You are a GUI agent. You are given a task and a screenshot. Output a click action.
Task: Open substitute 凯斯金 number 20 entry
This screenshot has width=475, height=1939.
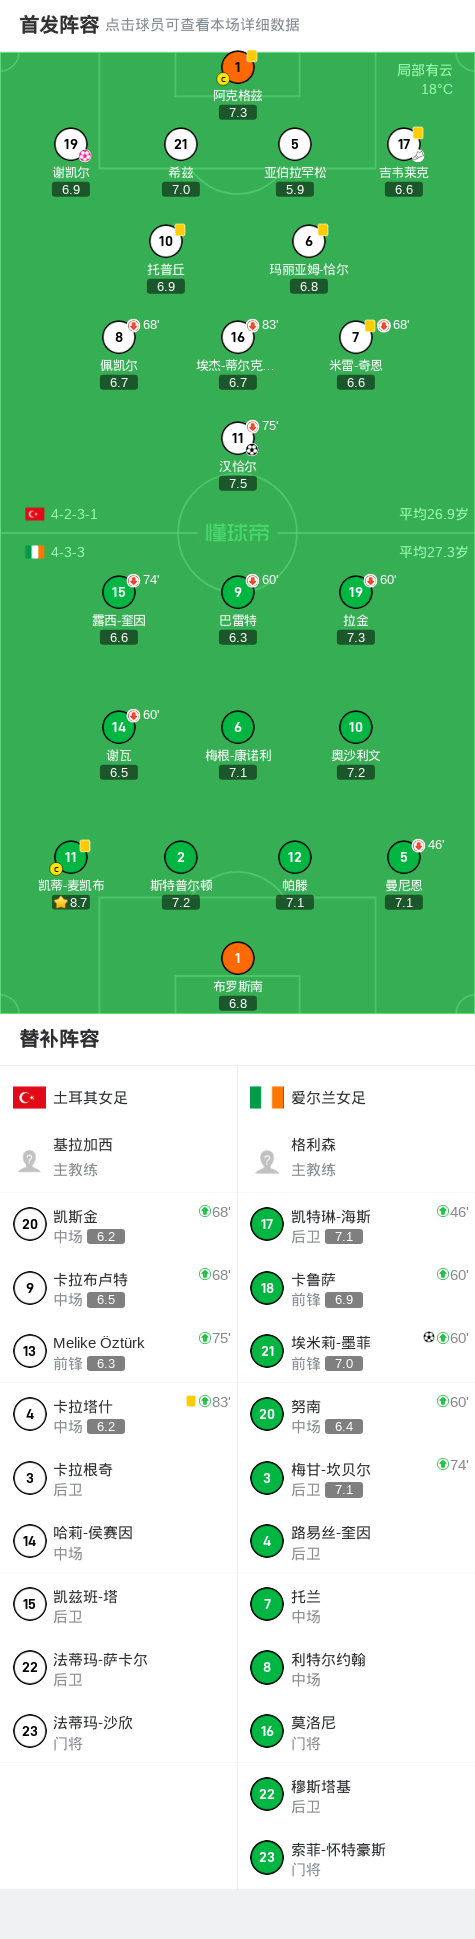[x=119, y=1224]
